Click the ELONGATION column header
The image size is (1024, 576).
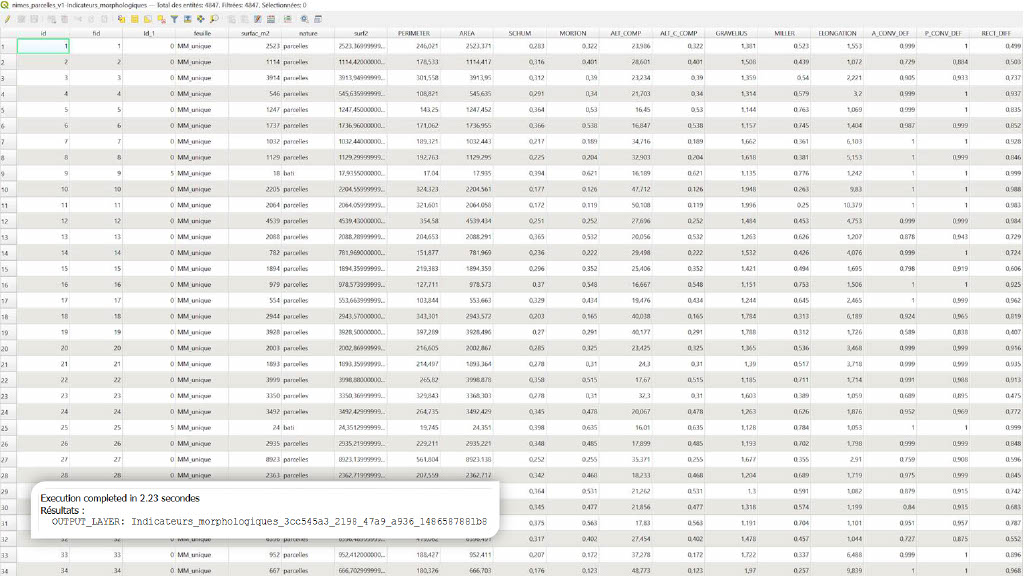click(837, 33)
